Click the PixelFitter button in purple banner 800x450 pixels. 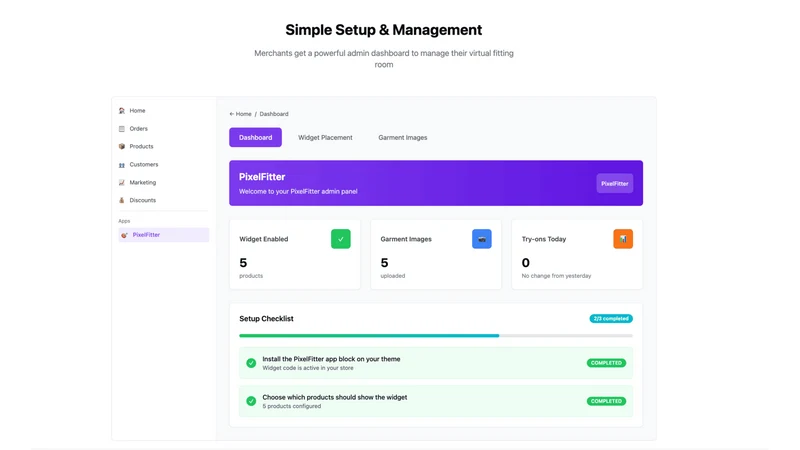click(614, 184)
